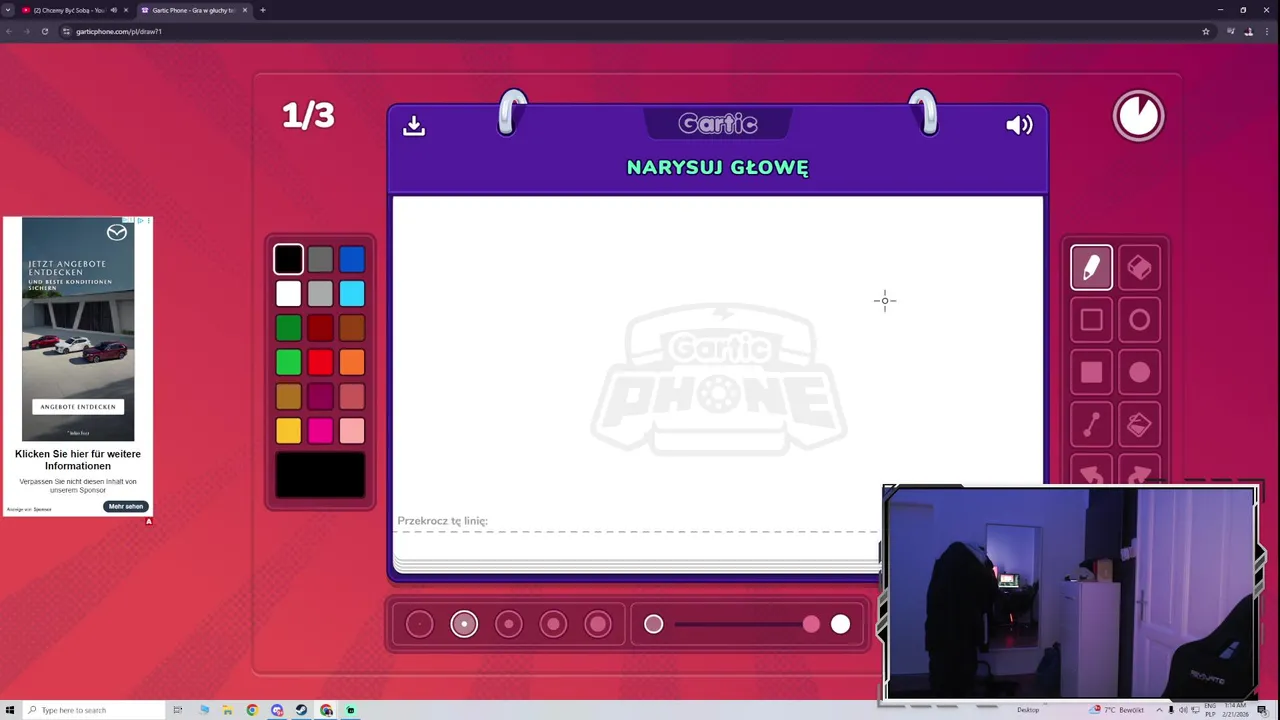The image size is (1280, 720).
Task: Open Klicken Sie hier für weitere Informationen link
Action: 78,460
